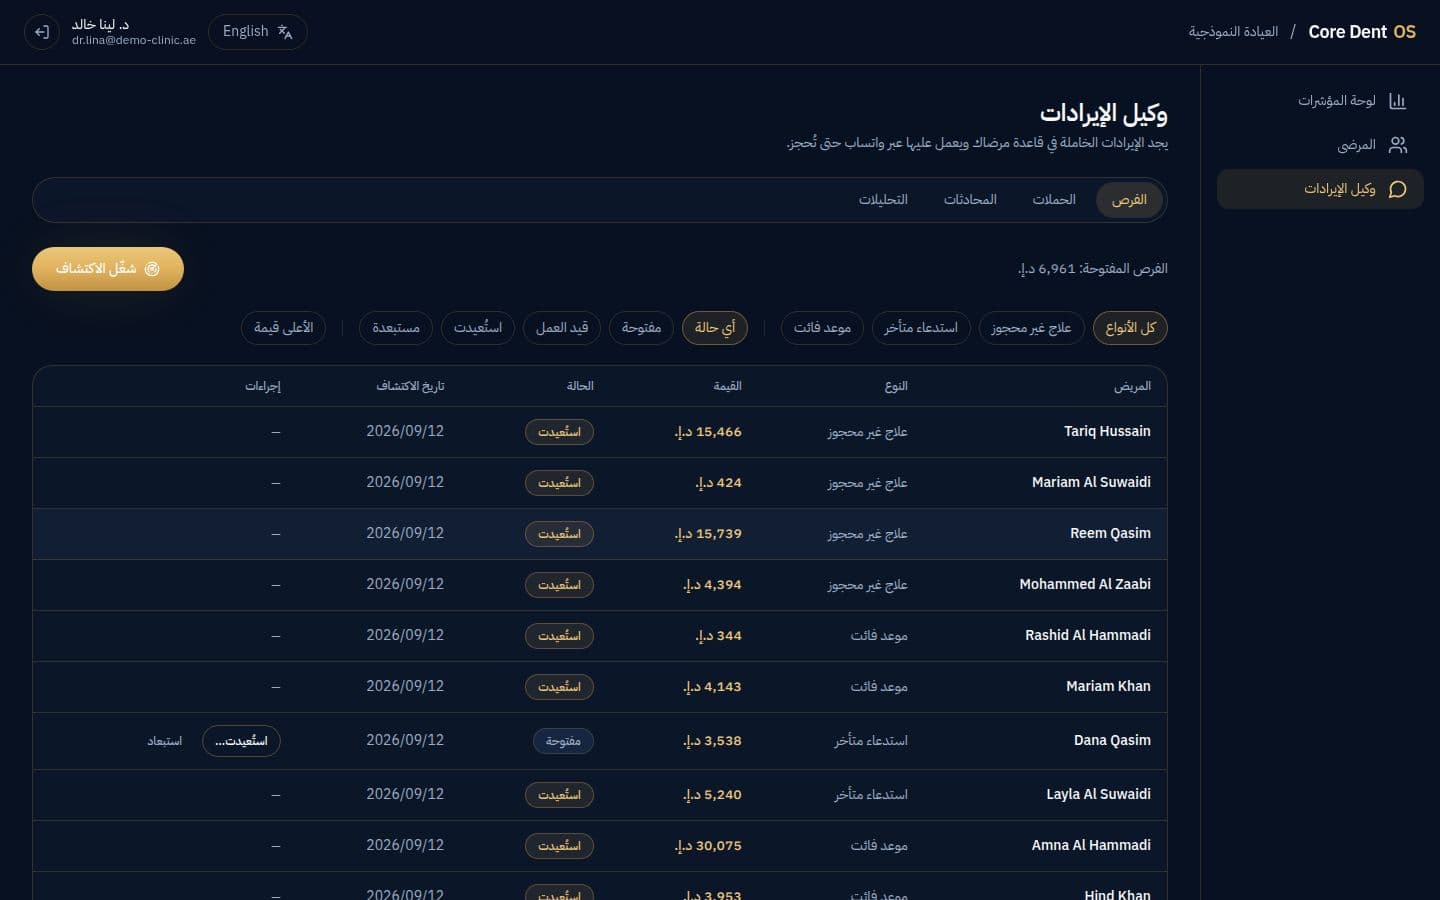Click patient name Mariam Khan
The width and height of the screenshot is (1440, 900).
coord(1108,687)
